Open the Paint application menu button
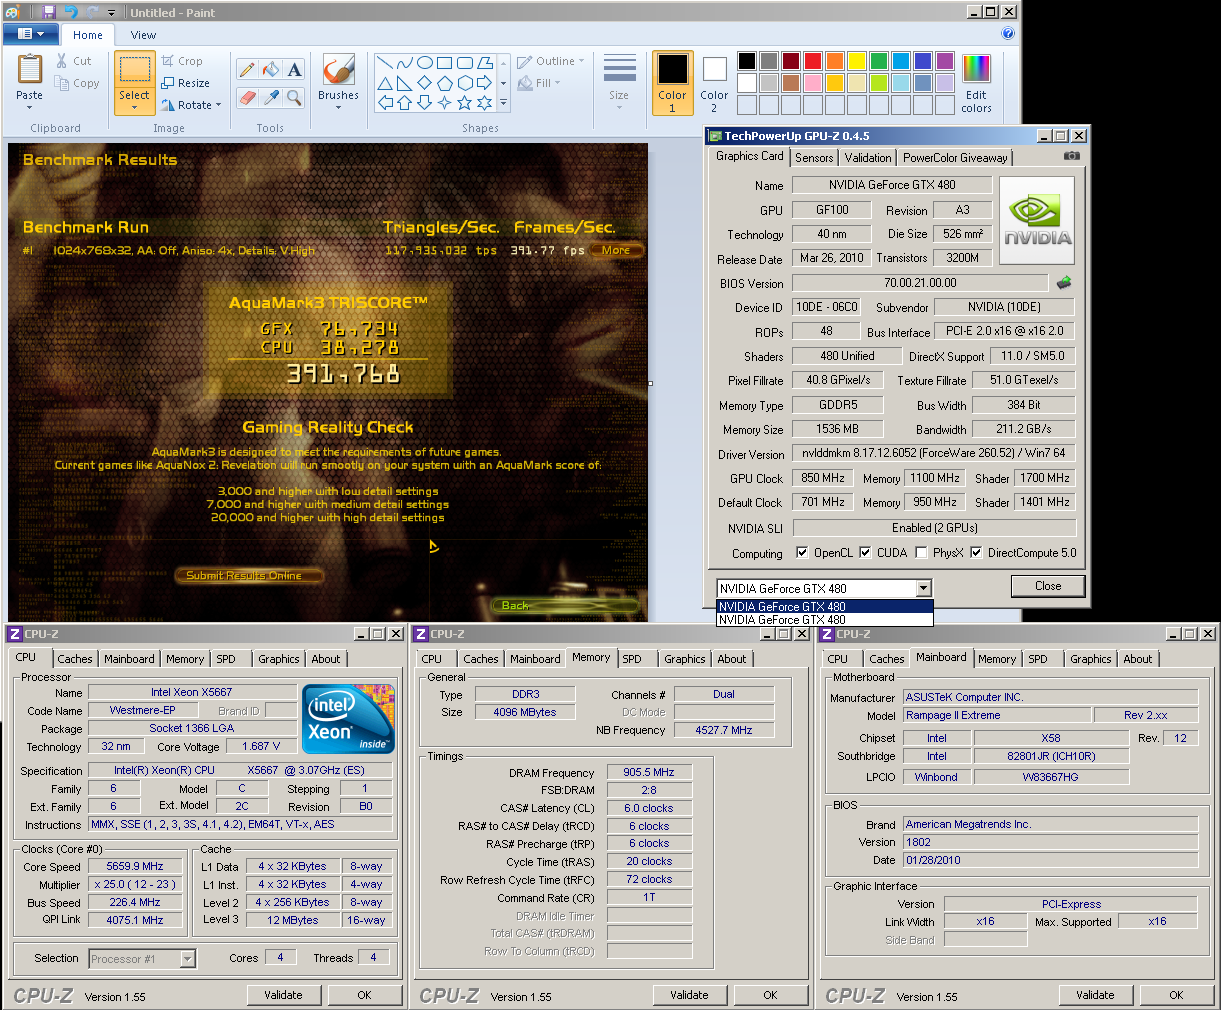 tap(32, 34)
